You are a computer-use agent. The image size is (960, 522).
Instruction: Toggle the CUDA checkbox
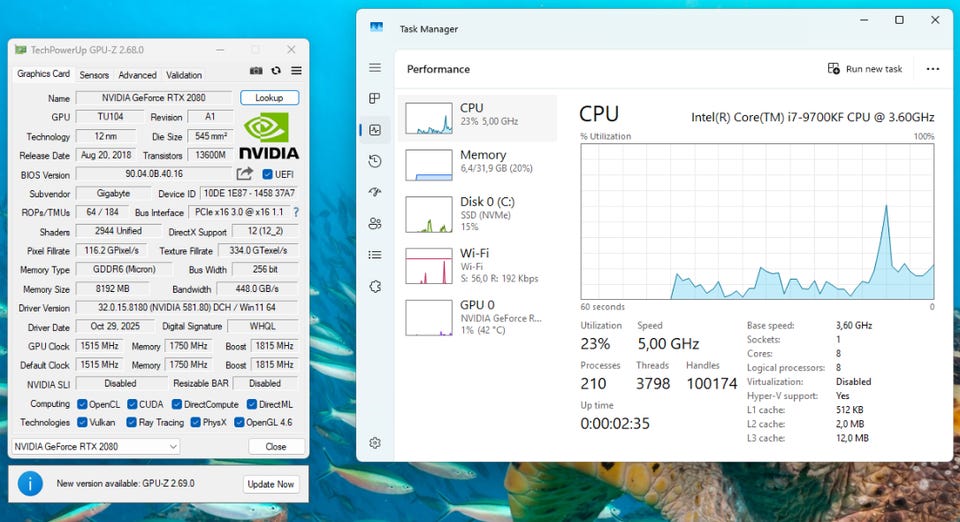point(132,405)
